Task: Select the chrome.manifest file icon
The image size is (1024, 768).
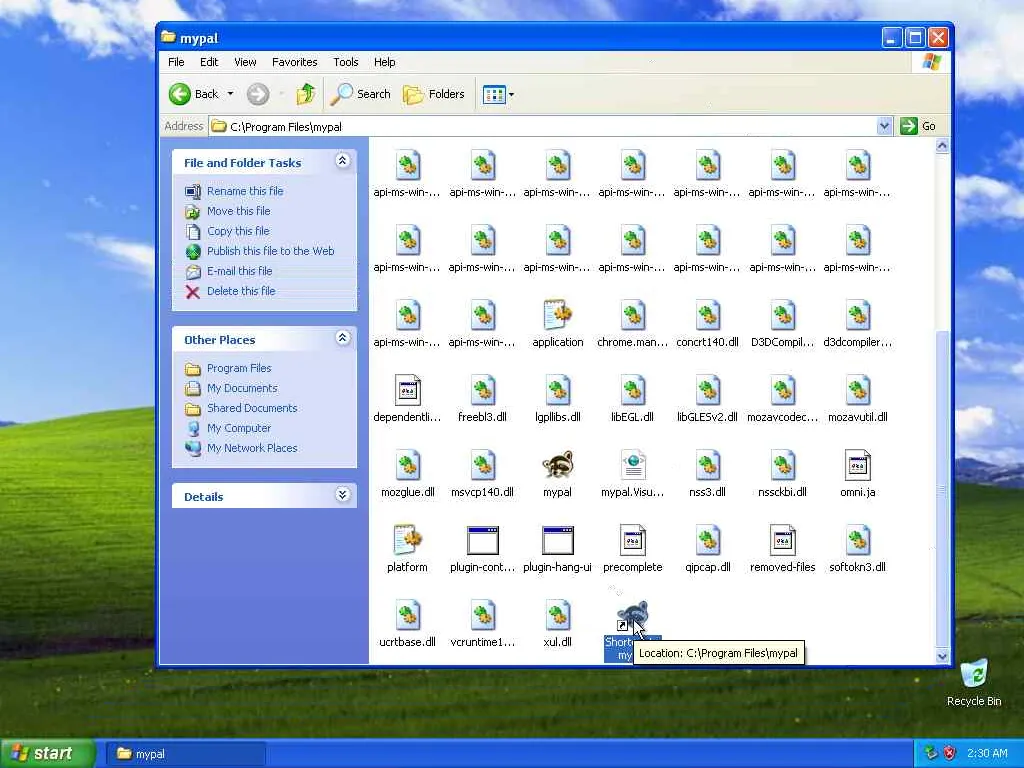Action: (632, 315)
